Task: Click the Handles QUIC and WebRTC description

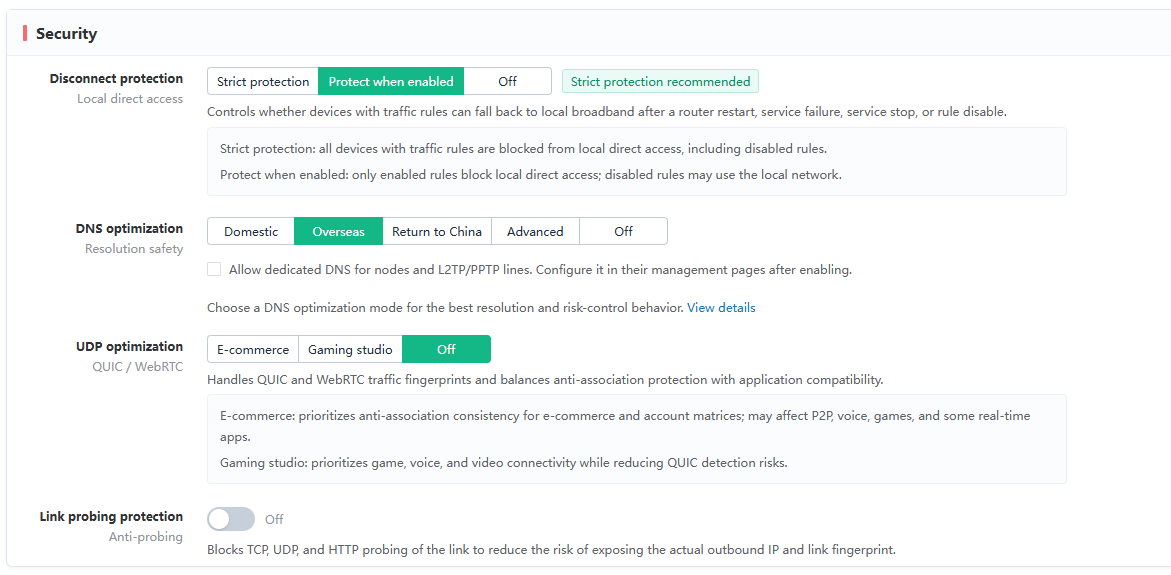Action: pos(545,380)
